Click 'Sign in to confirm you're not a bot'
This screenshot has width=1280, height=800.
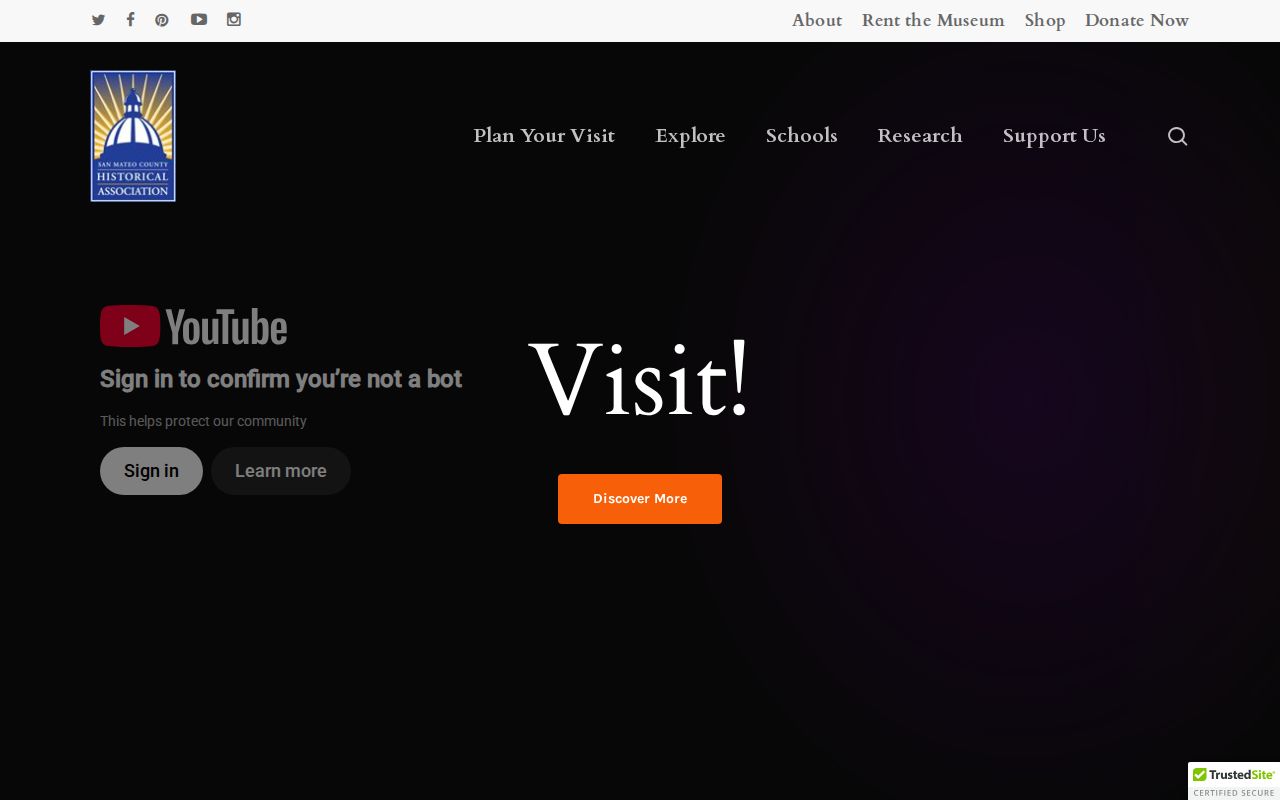click(x=281, y=379)
